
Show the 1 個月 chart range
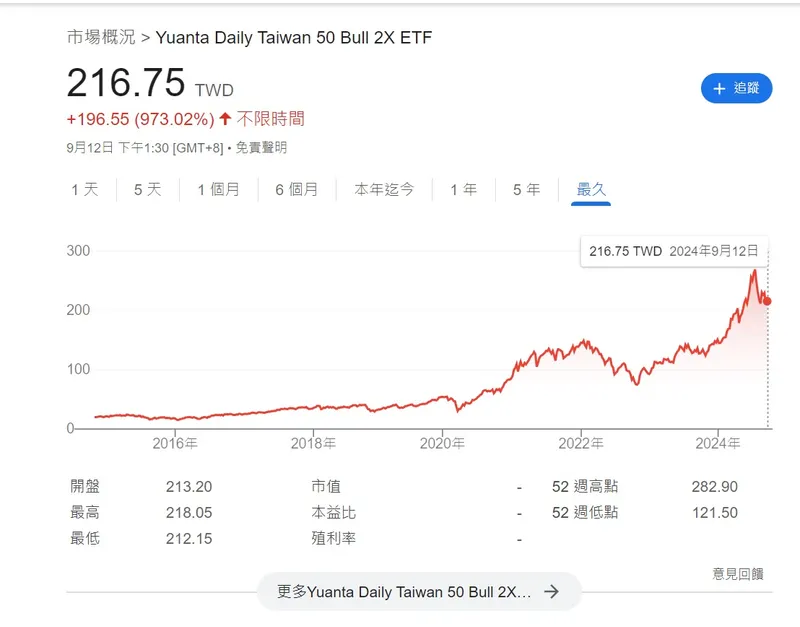click(x=218, y=189)
